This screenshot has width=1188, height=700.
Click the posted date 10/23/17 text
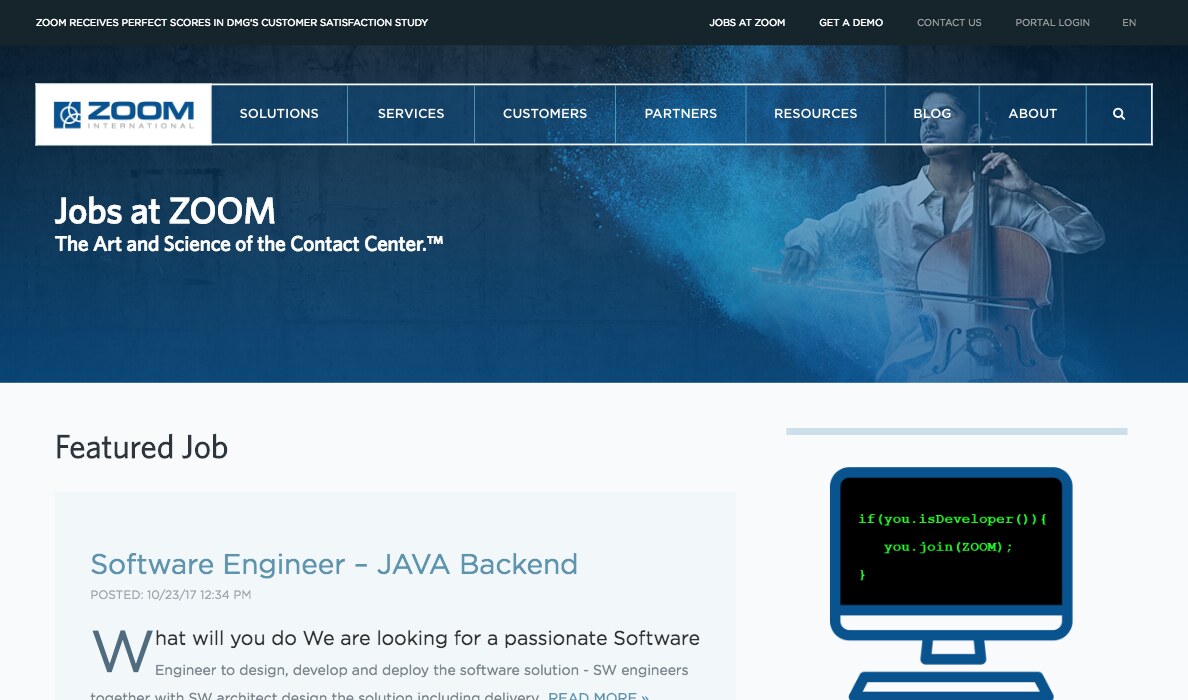[170, 595]
